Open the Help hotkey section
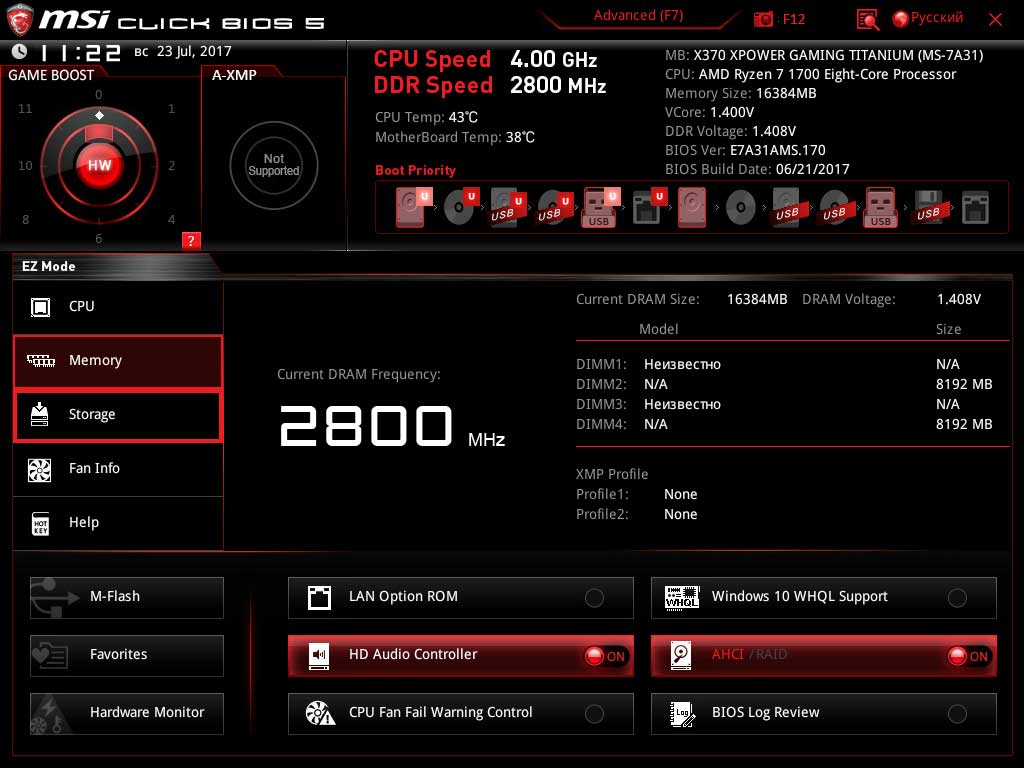The image size is (1024, 768). pyautogui.click(x=118, y=523)
